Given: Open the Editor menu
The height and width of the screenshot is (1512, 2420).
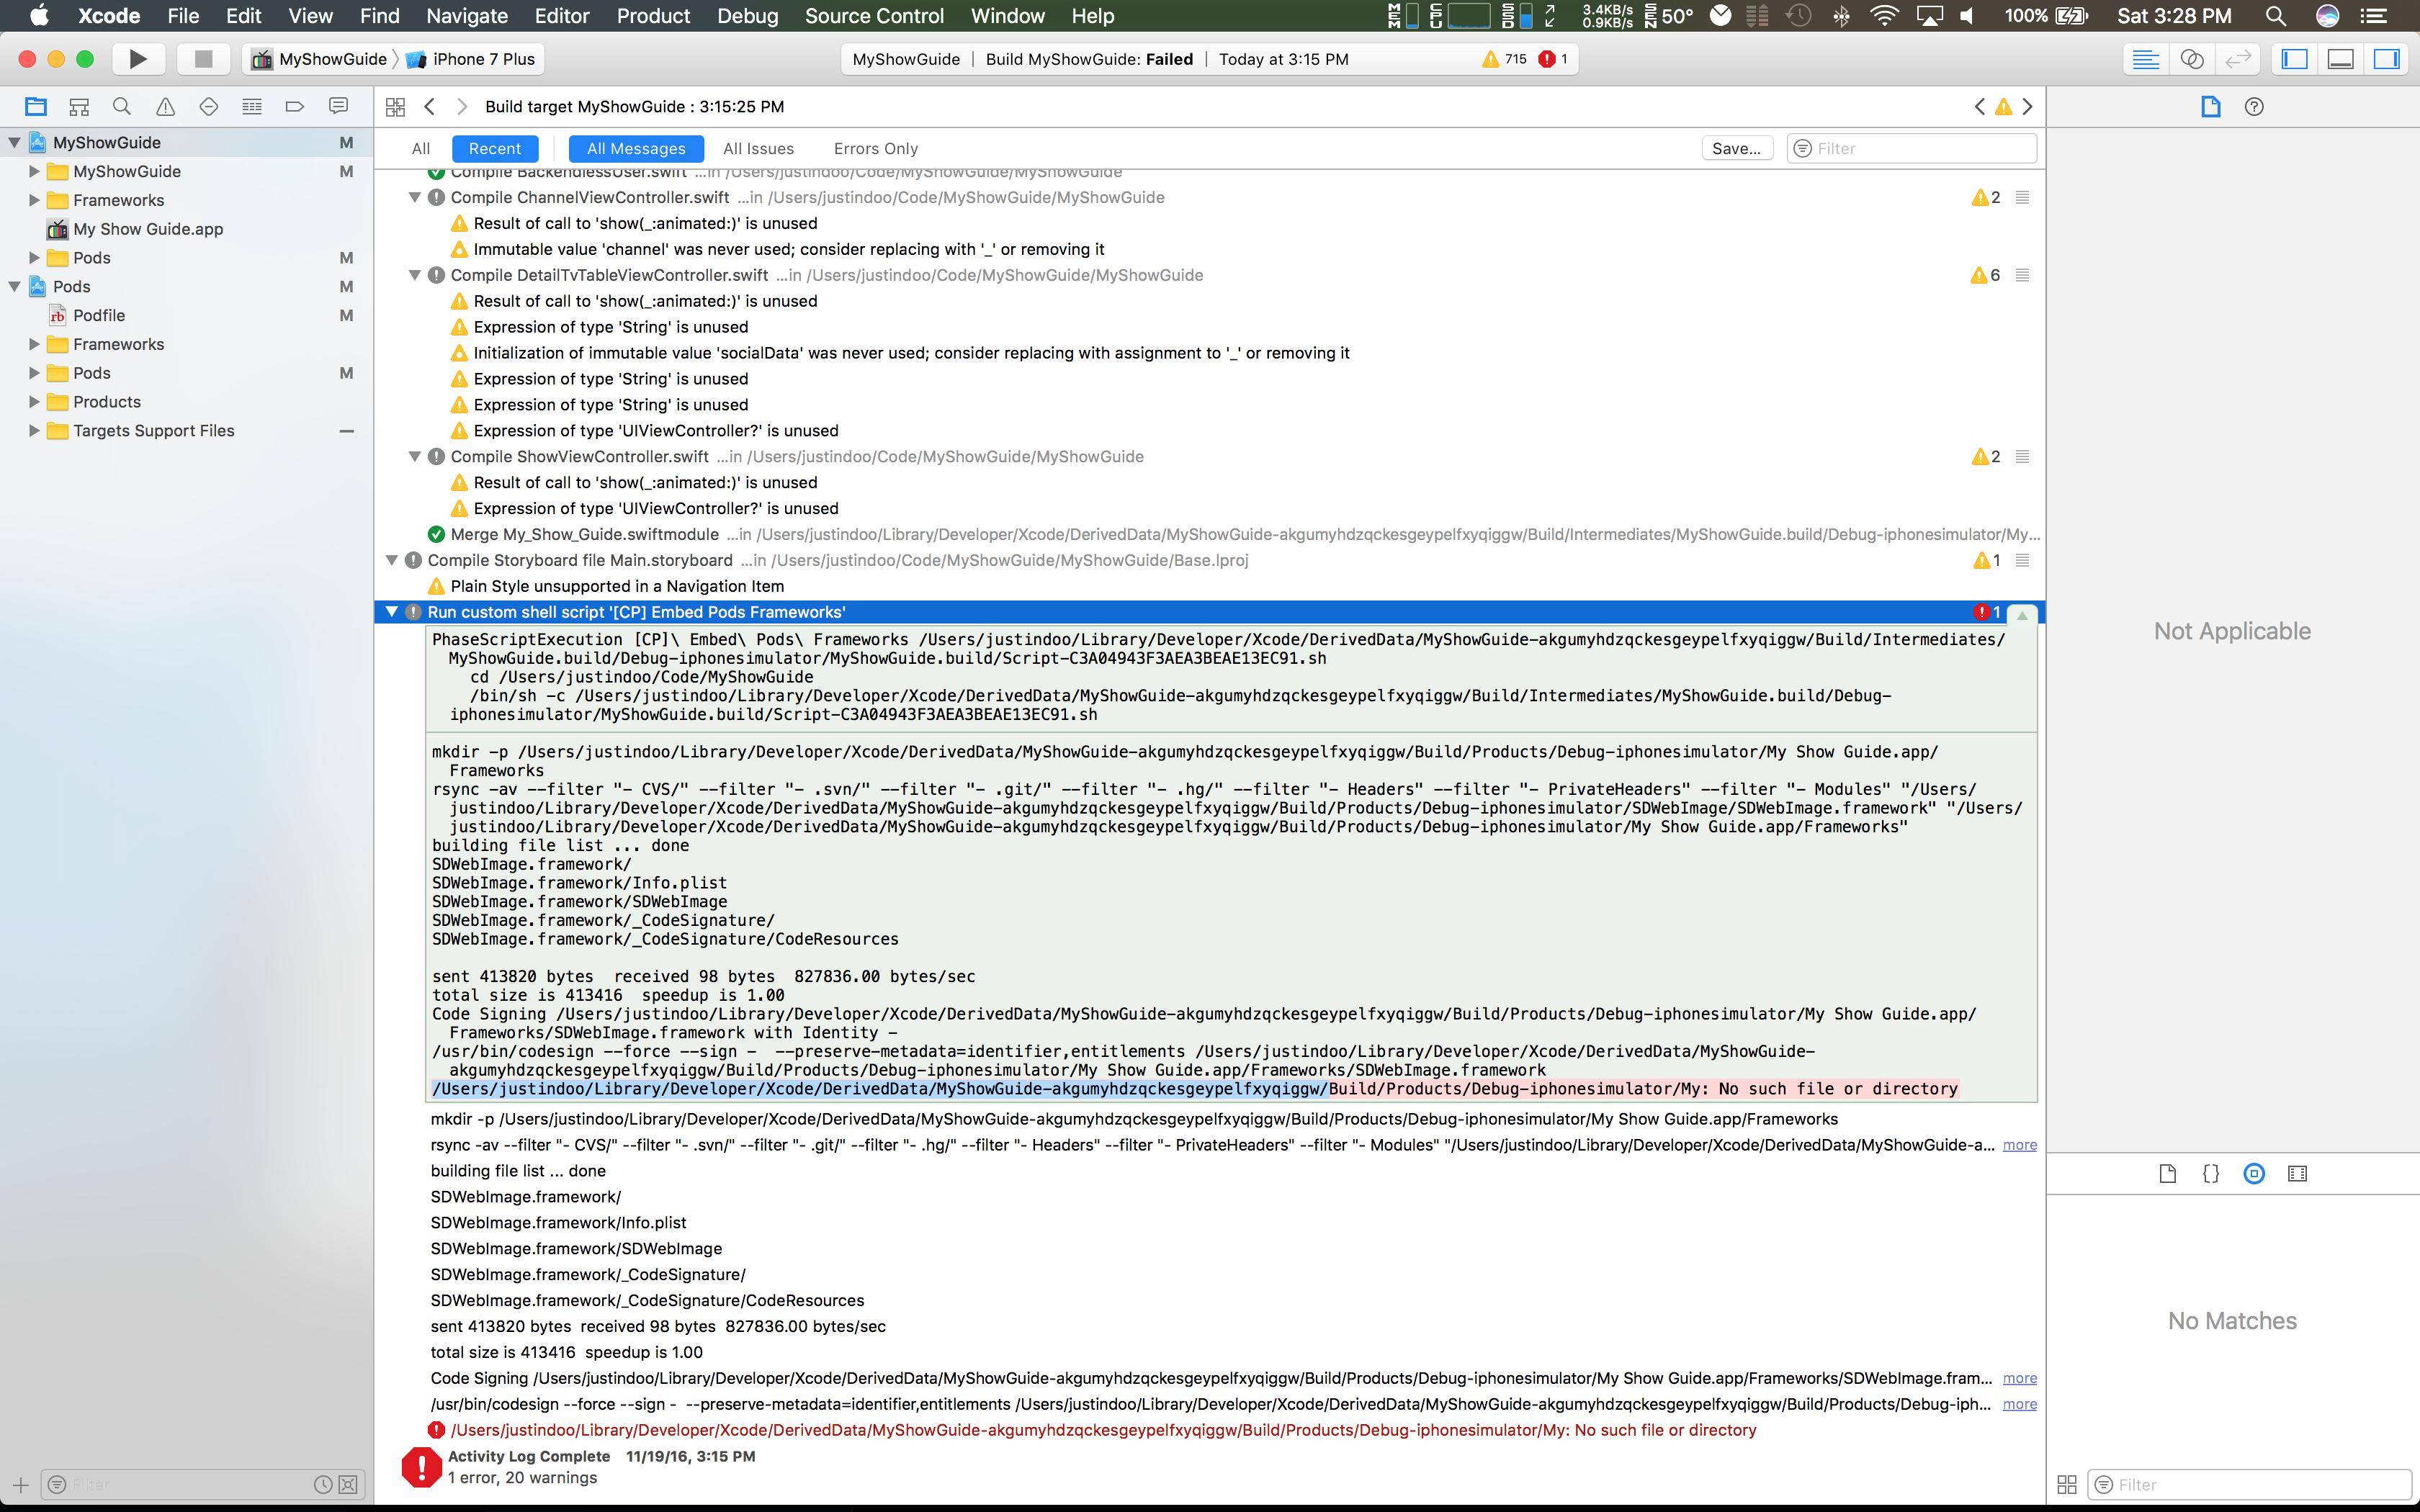Looking at the screenshot, I should point(562,16).
